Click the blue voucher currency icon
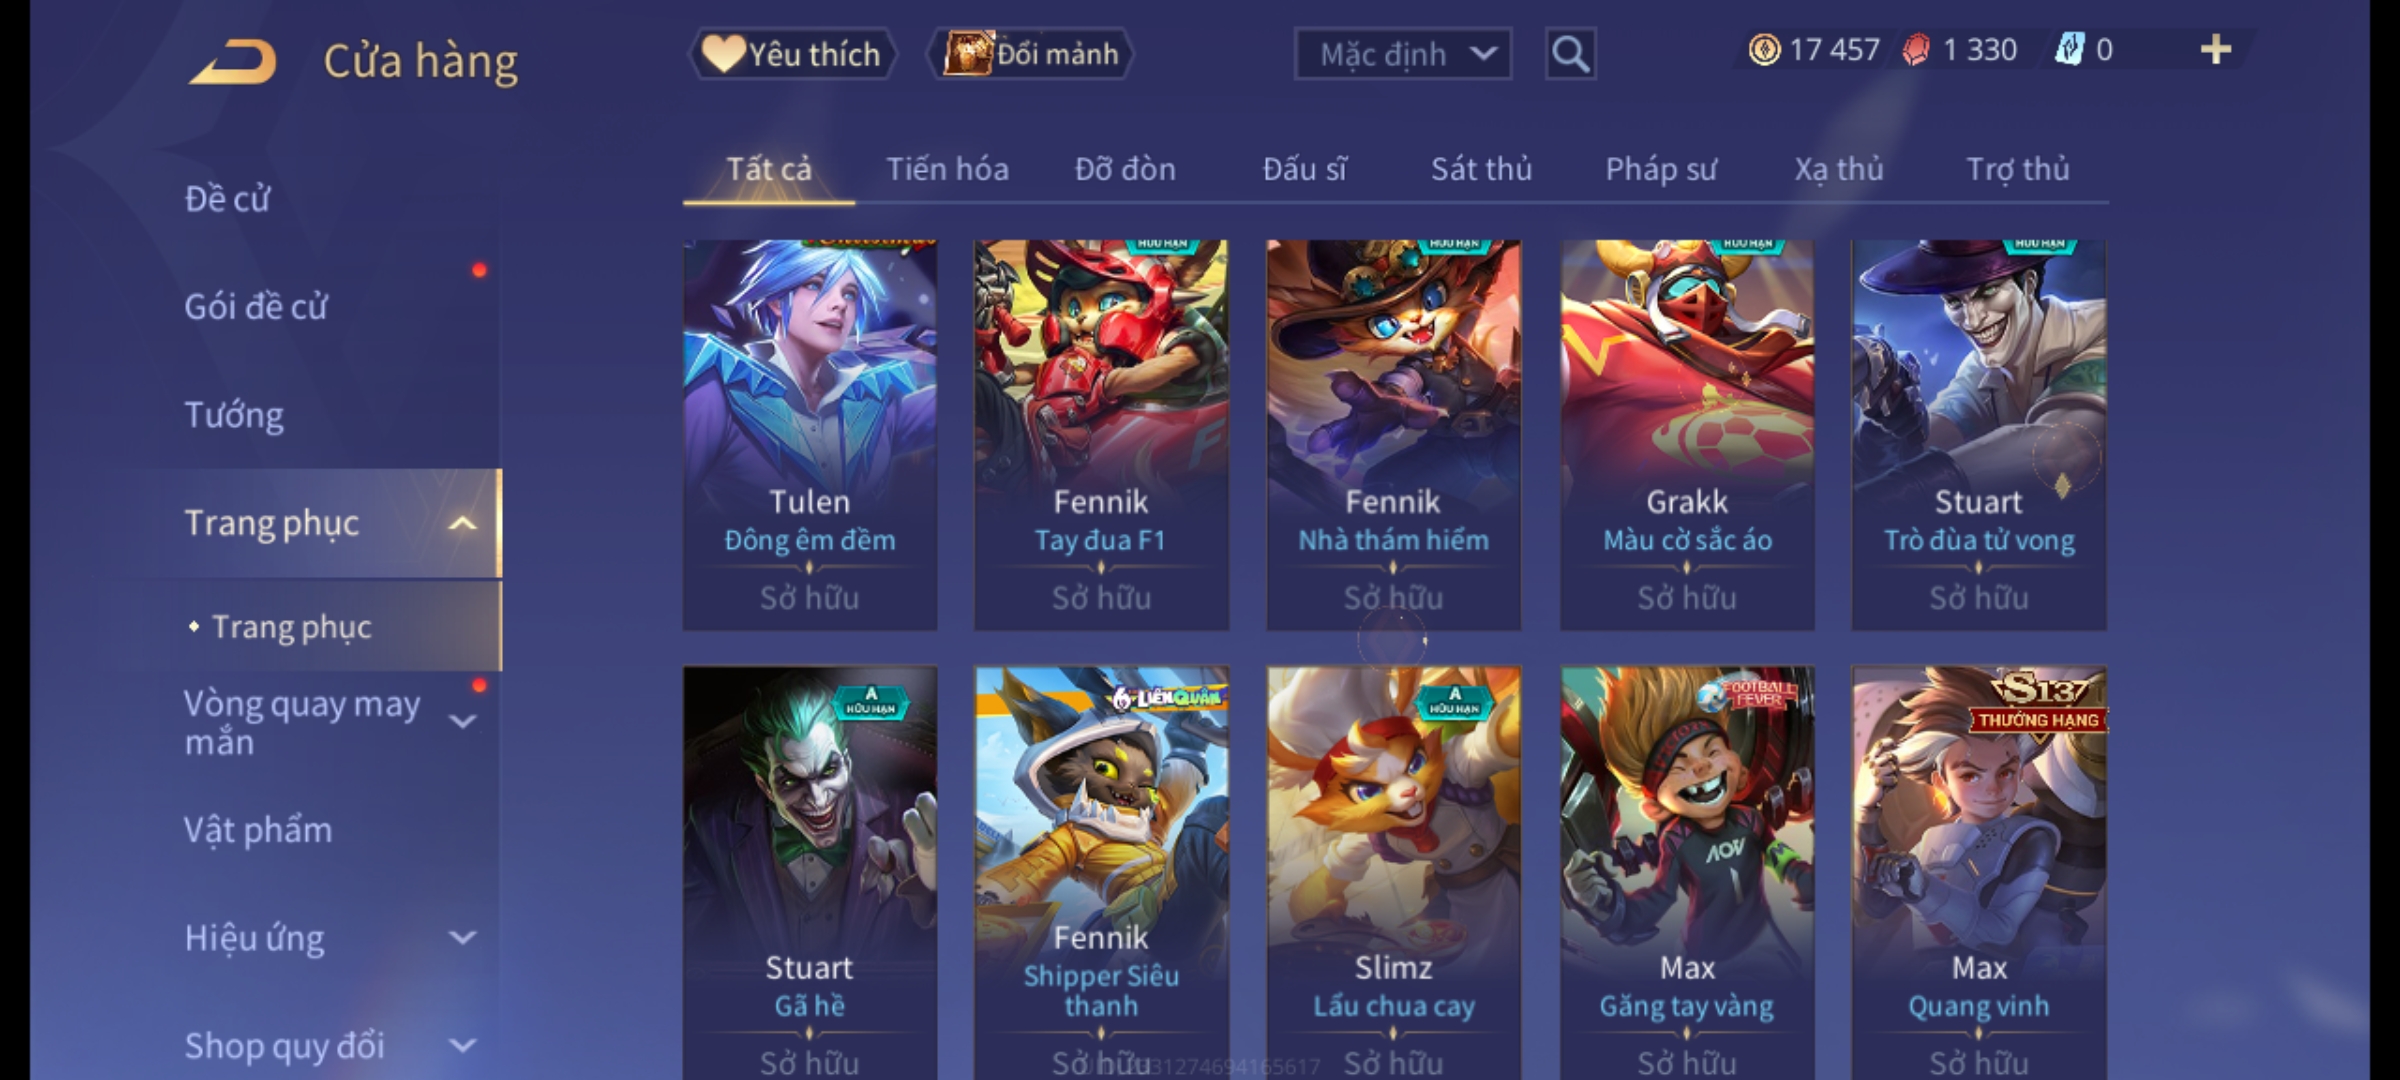The image size is (2400, 1080). click(x=2069, y=49)
